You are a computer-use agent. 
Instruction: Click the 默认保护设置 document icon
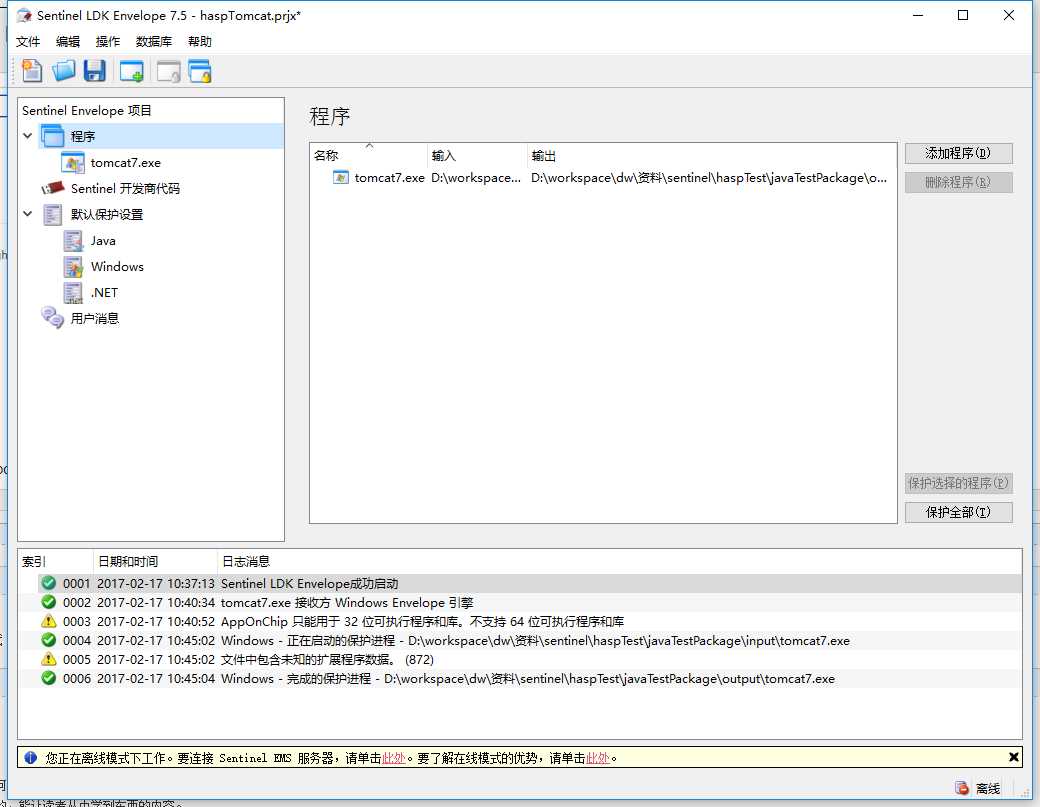53,215
